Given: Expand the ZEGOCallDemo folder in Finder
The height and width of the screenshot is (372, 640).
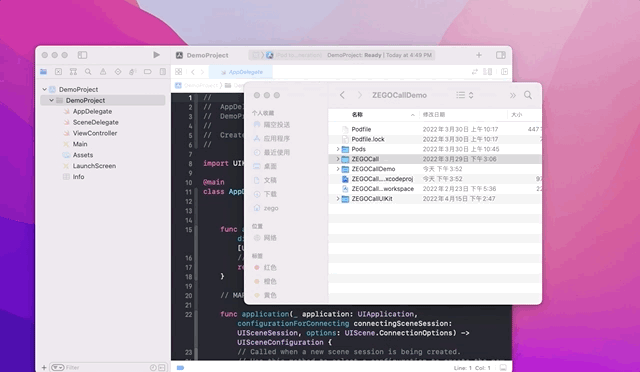Looking at the screenshot, I should tap(338, 169).
